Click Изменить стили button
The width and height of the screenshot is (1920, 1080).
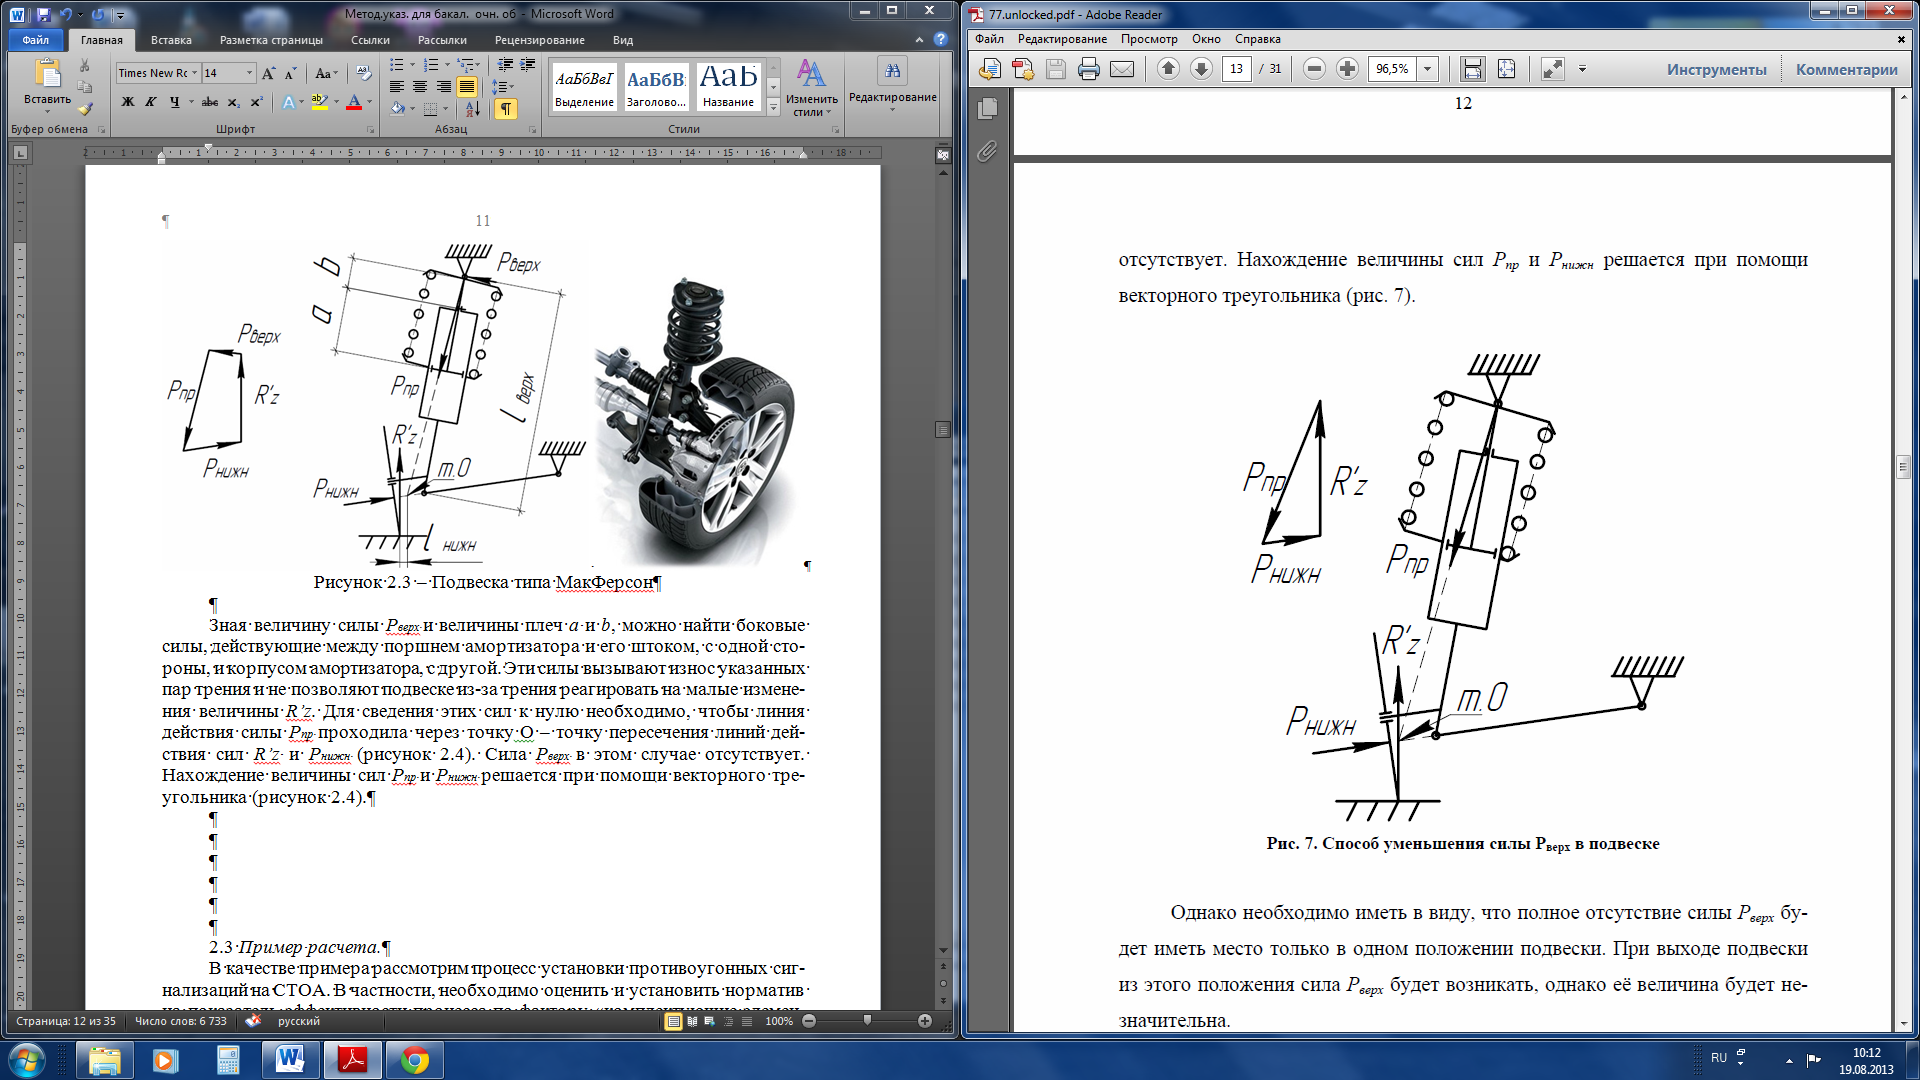pos(811,87)
